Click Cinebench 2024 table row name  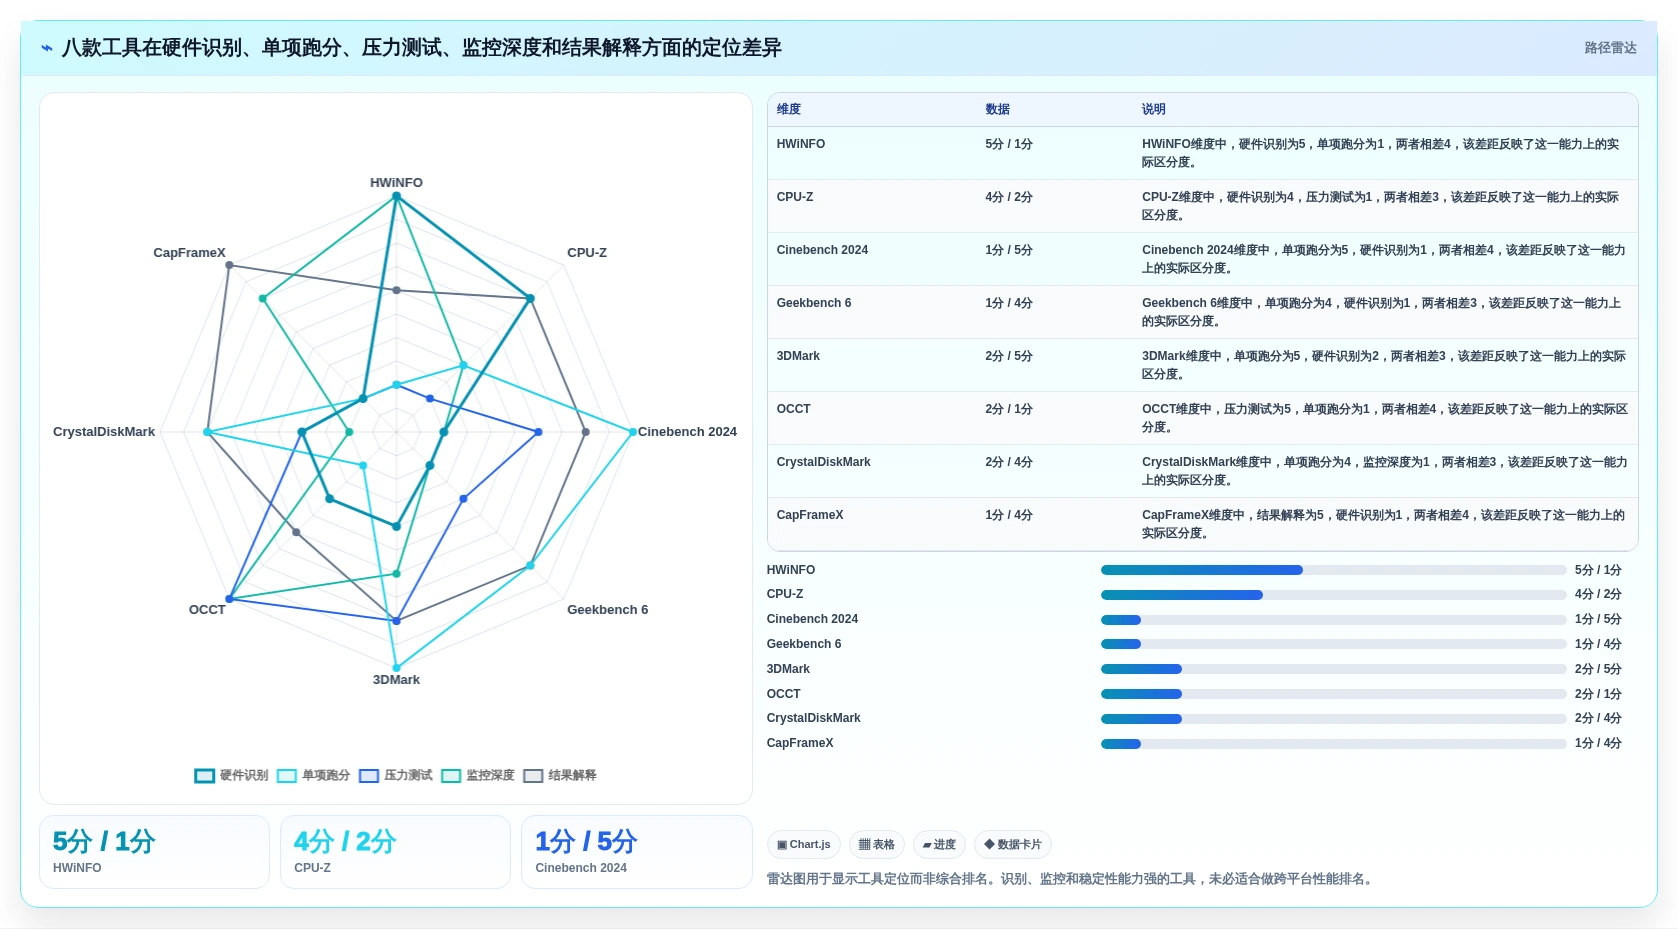tap(822, 250)
